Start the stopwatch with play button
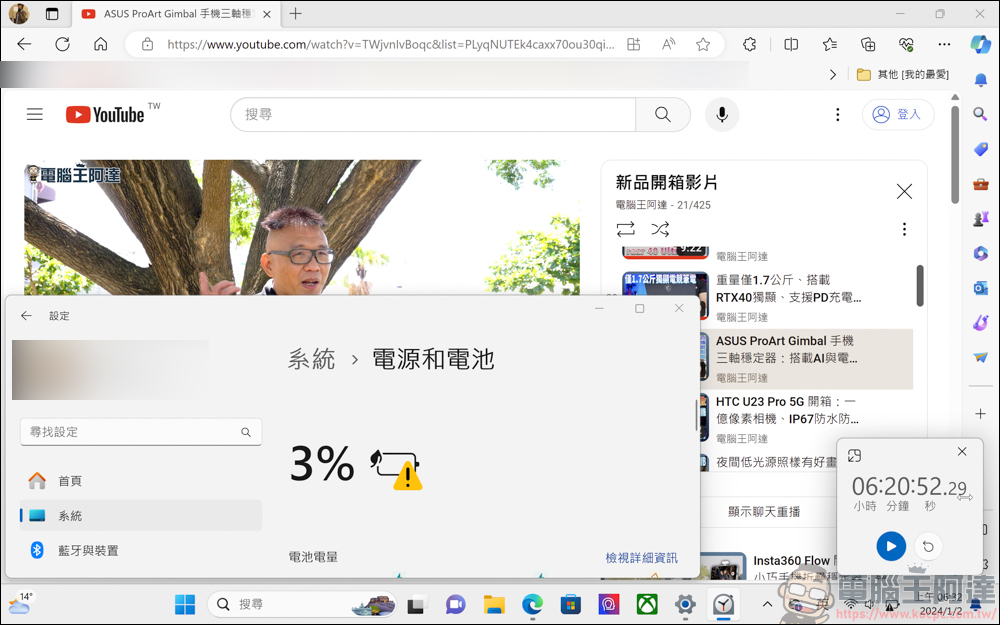The height and width of the screenshot is (625, 1000). 891,546
